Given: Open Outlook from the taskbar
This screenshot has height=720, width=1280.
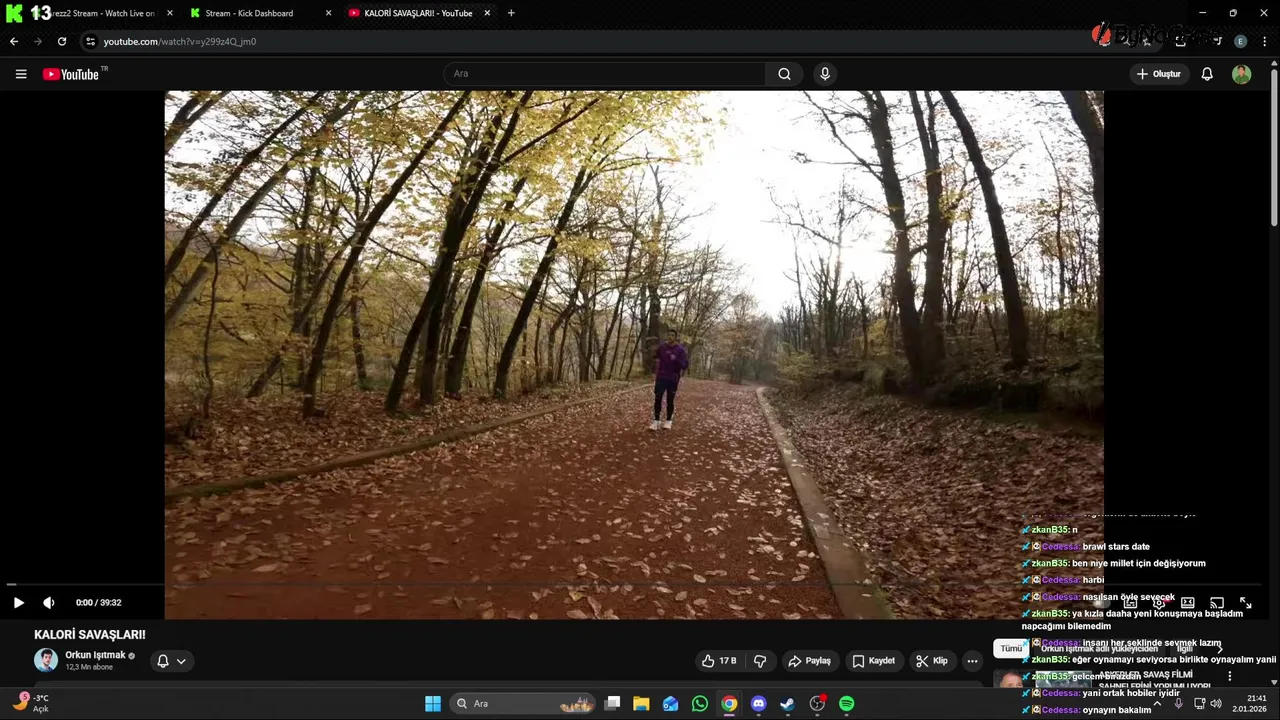Looking at the screenshot, I should click(671, 704).
